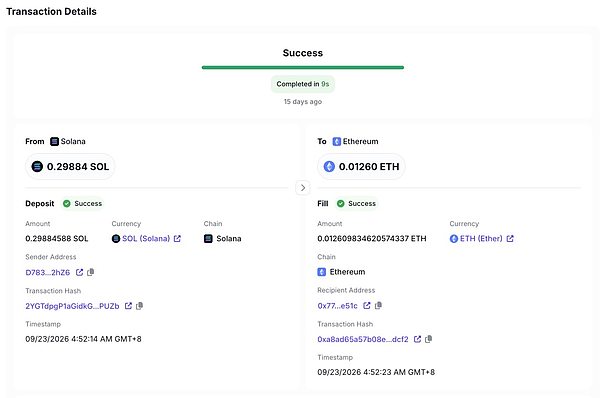600x398 pixels.
Task: Click transaction hash link 2YGTdpgP1aGidkG...PUZb
Action: [72, 306]
